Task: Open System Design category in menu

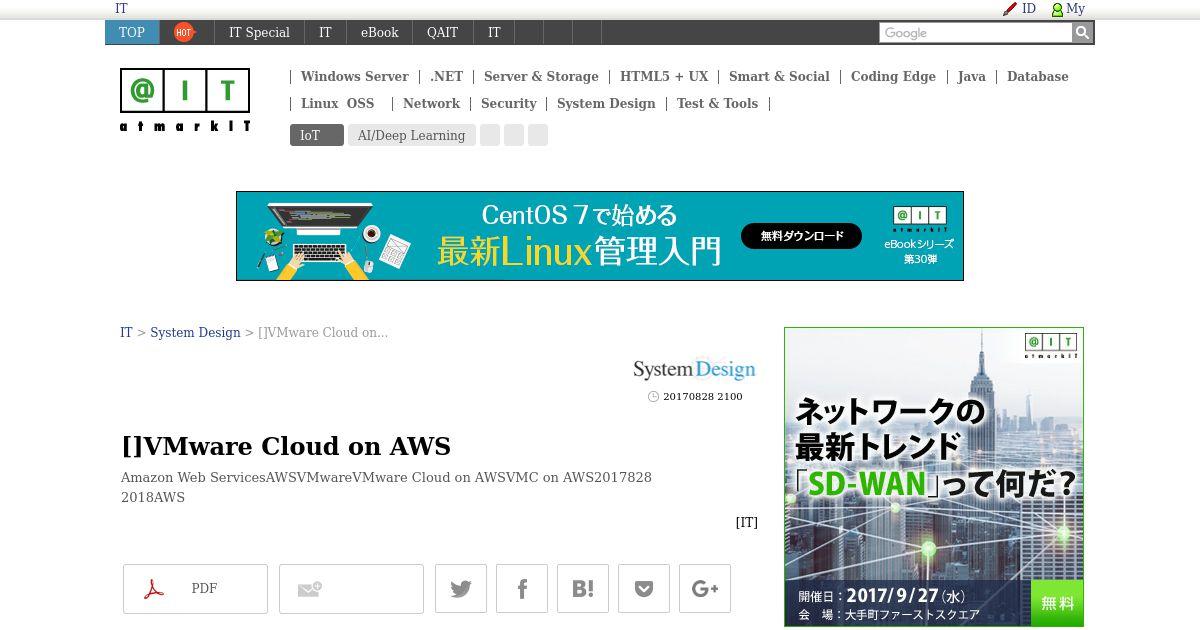Action: pyautogui.click(x=606, y=103)
